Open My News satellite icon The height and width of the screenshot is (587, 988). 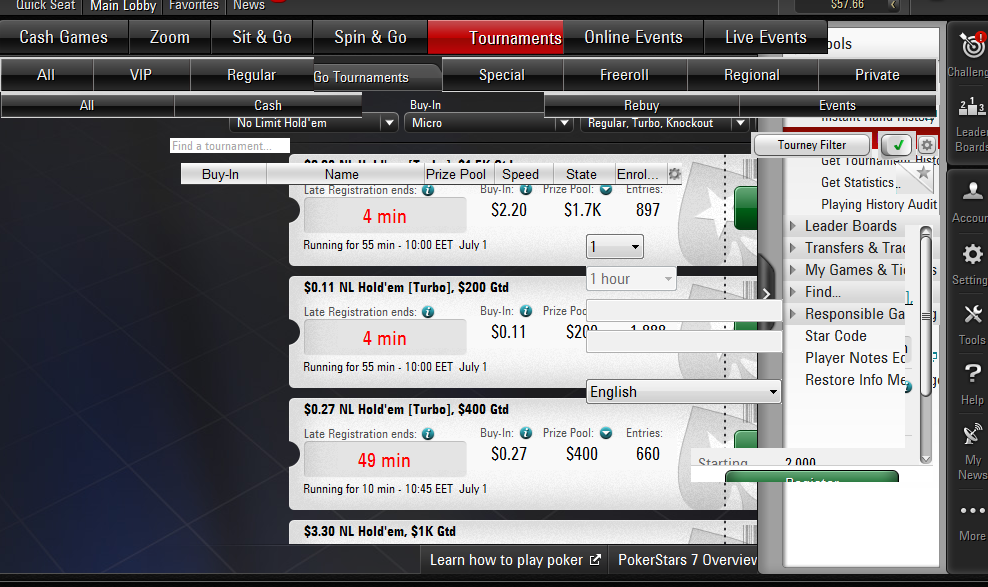pyautogui.click(x=972, y=435)
